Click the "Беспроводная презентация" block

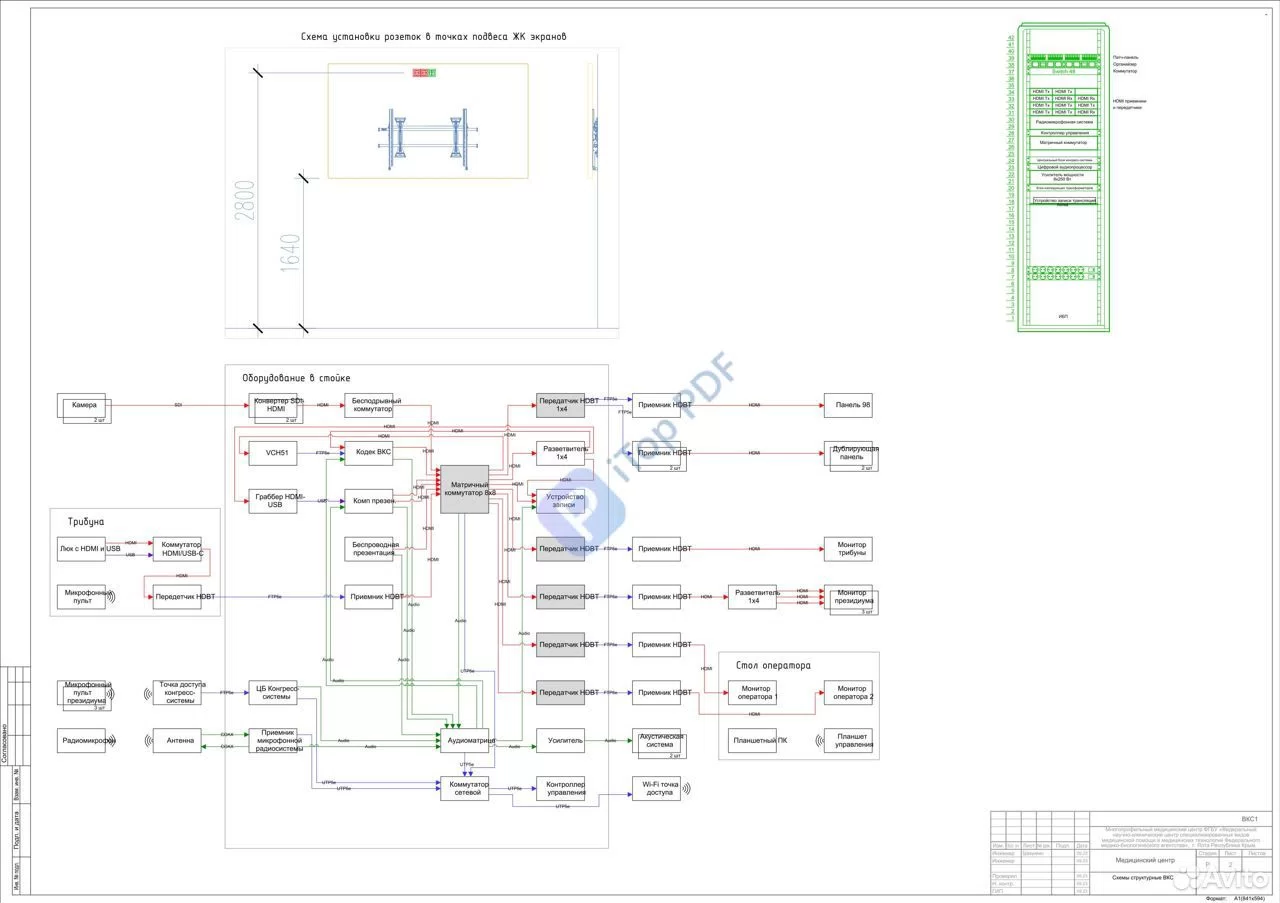[369, 549]
